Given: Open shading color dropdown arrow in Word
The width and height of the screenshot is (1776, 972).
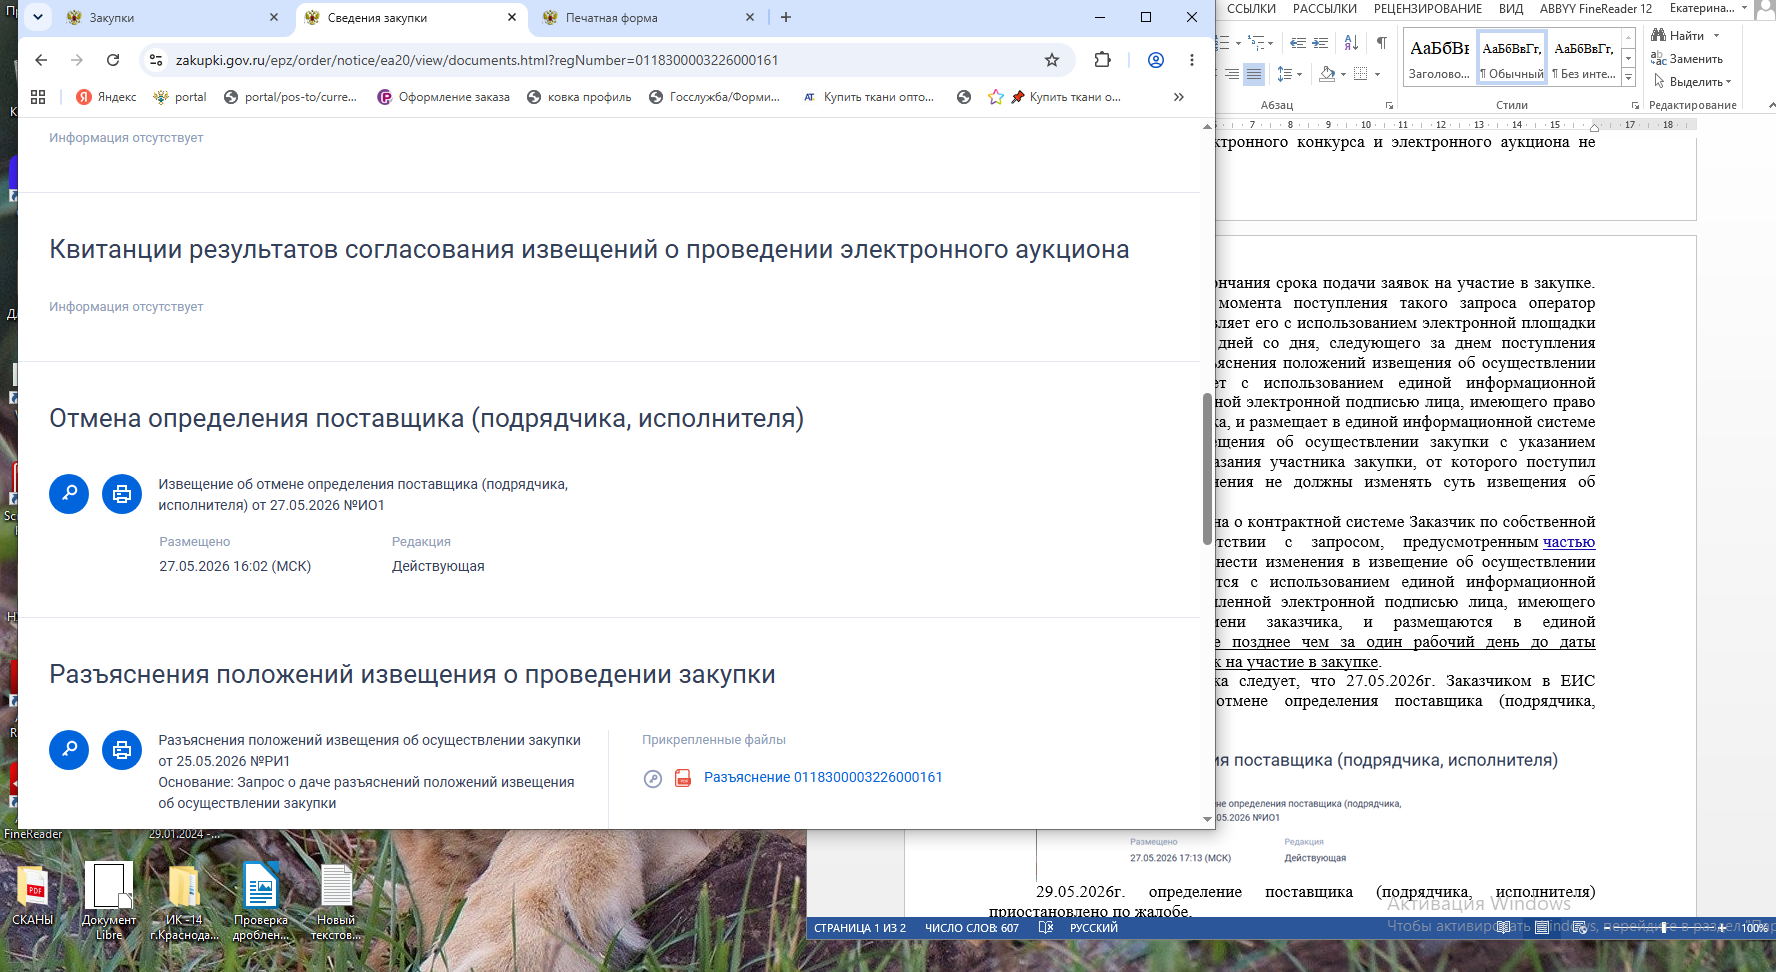Looking at the screenshot, I should [1343, 74].
